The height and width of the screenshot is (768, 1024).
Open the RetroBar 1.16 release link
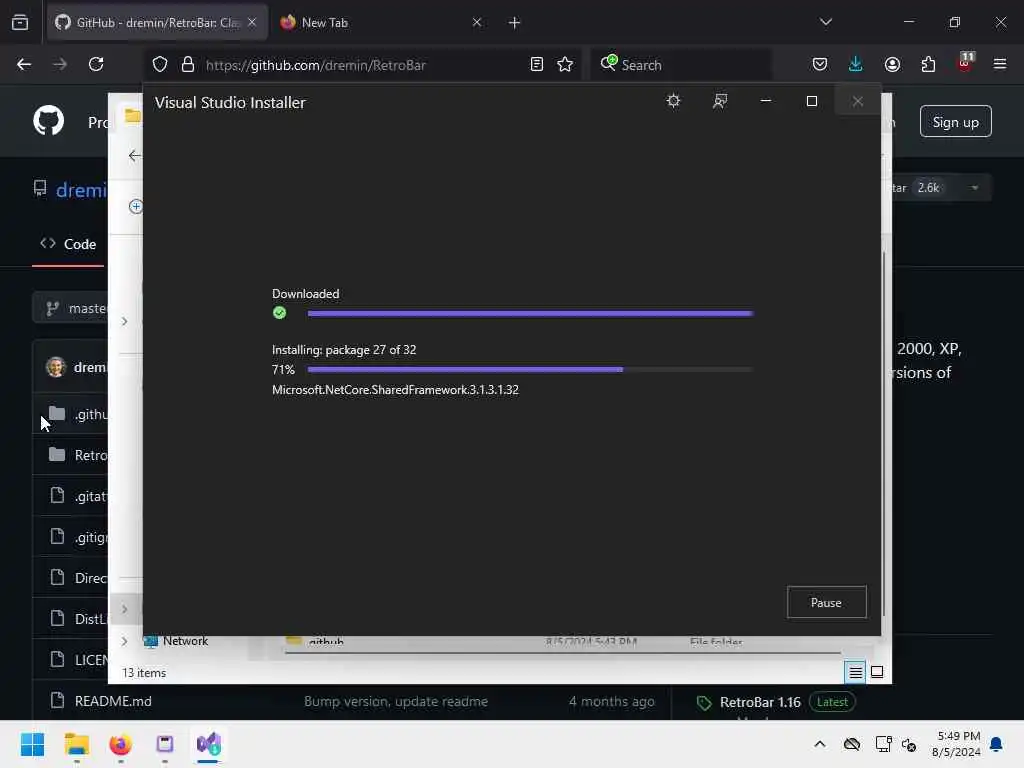[760, 703]
